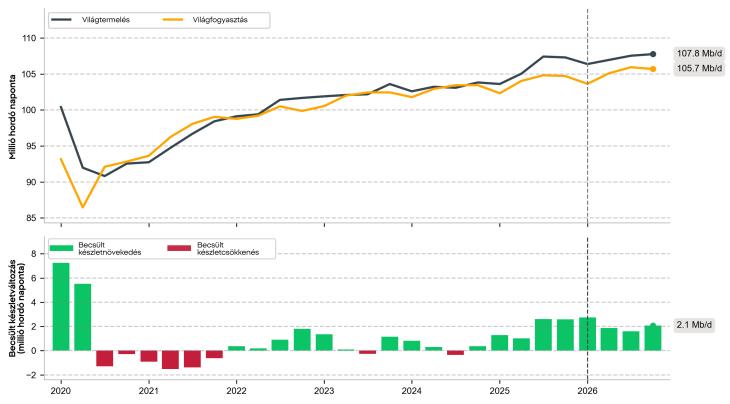Click the orange endpoint dot of consumption line
Screen dimensions: 730x404
click(653, 69)
